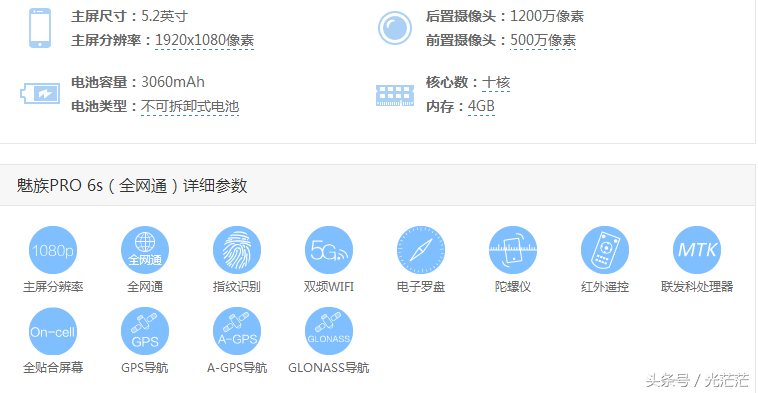Click the camera lens icon
The image size is (758, 393).
click(395, 28)
